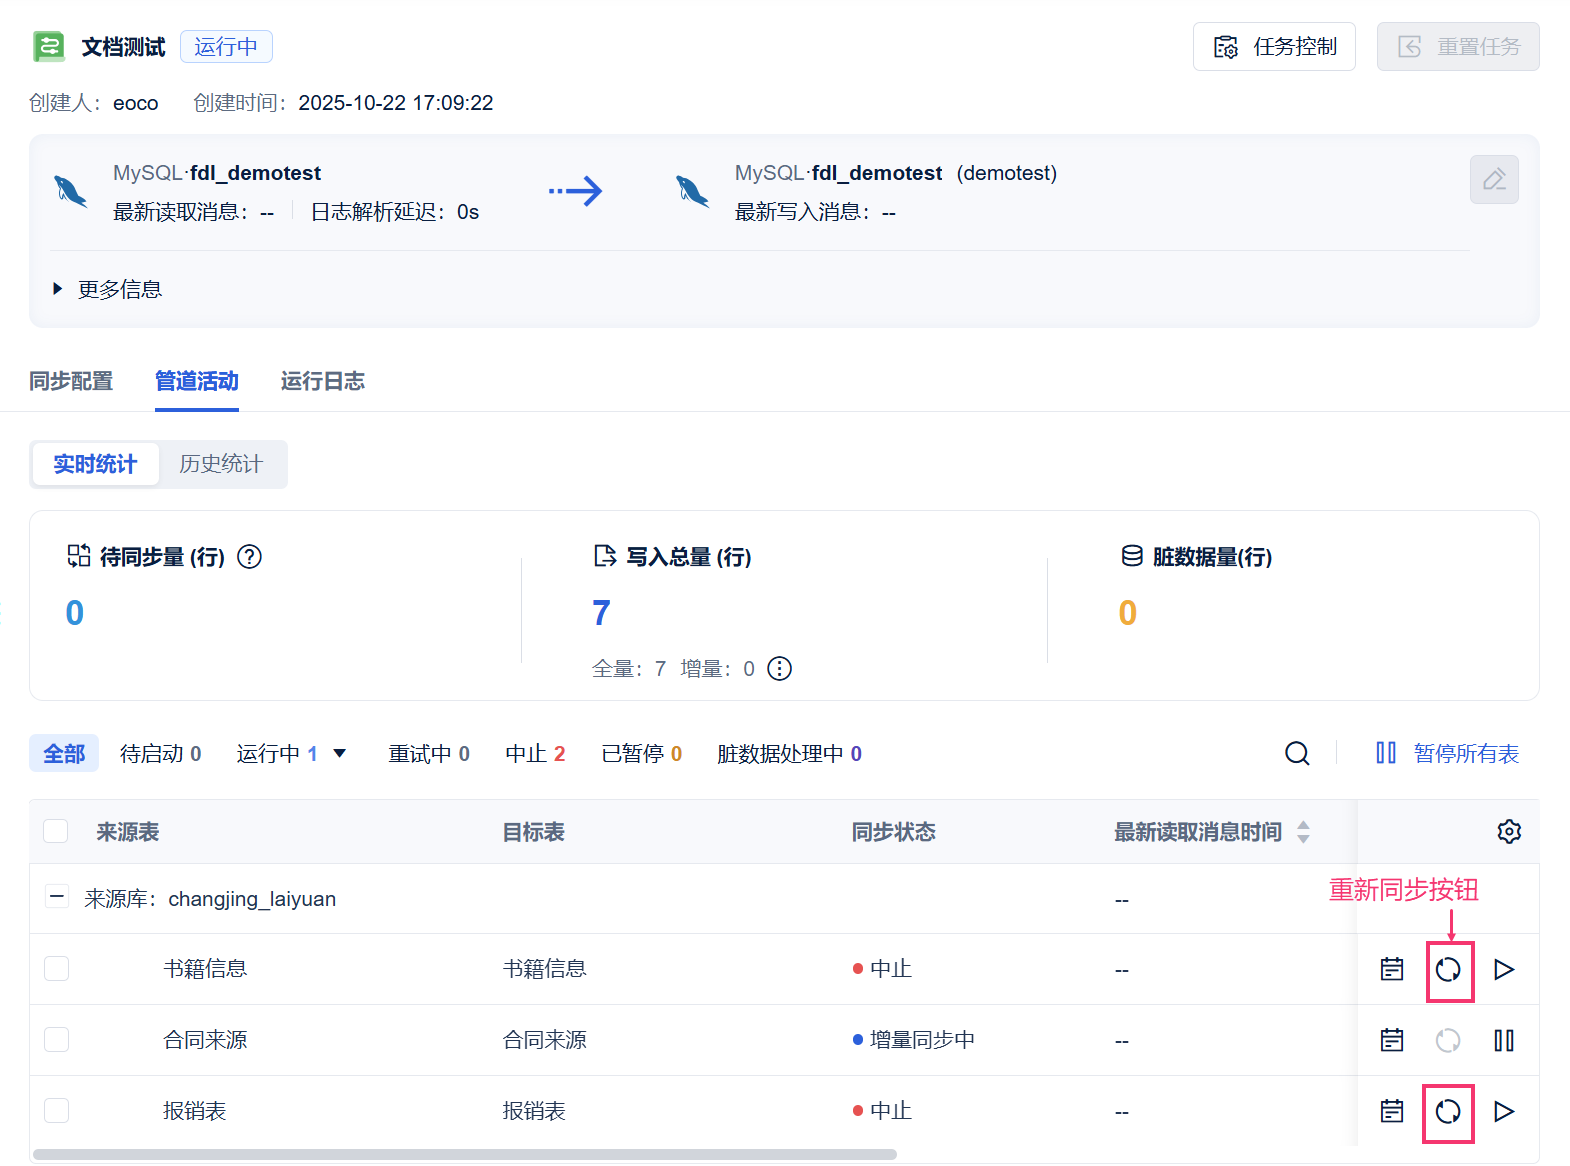Screen dimensions: 1570x1166
Task: Click the green pipeline task logo icon
Action: pos(48,47)
